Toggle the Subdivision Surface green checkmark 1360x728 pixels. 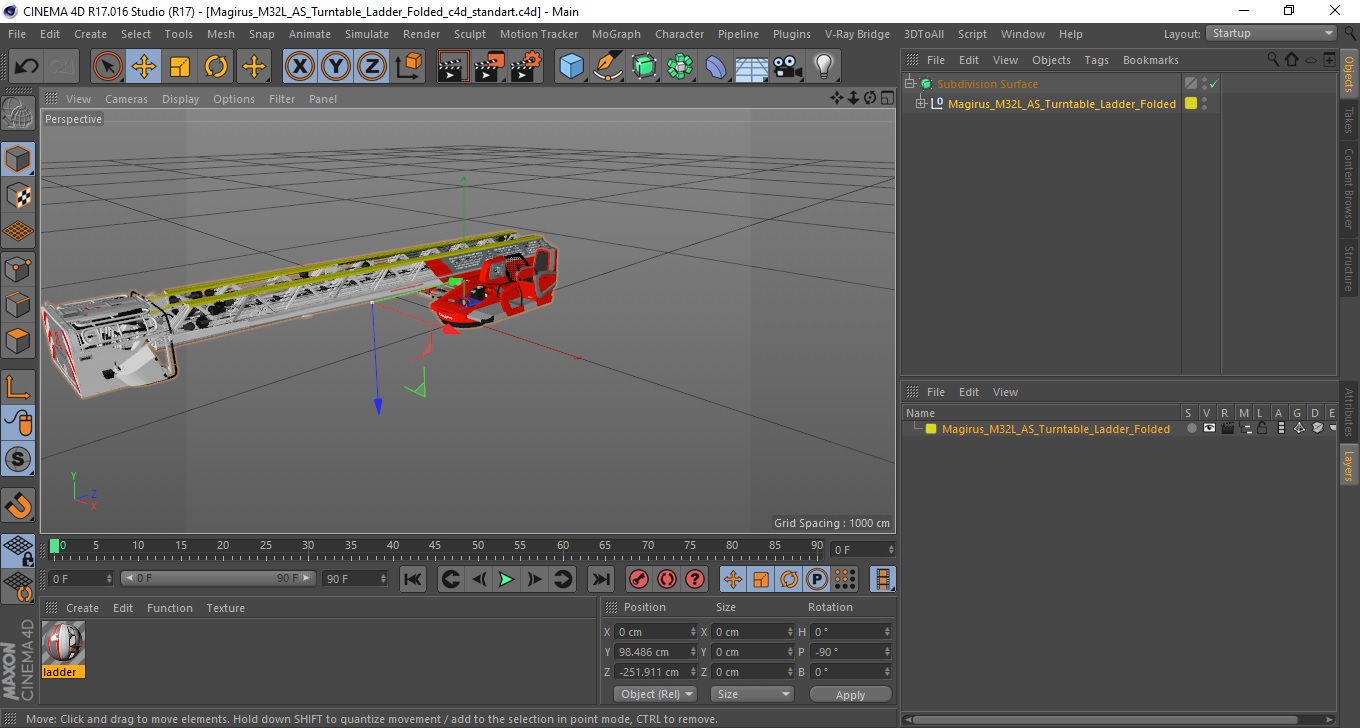pyautogui.click(x=1213, y=84)
